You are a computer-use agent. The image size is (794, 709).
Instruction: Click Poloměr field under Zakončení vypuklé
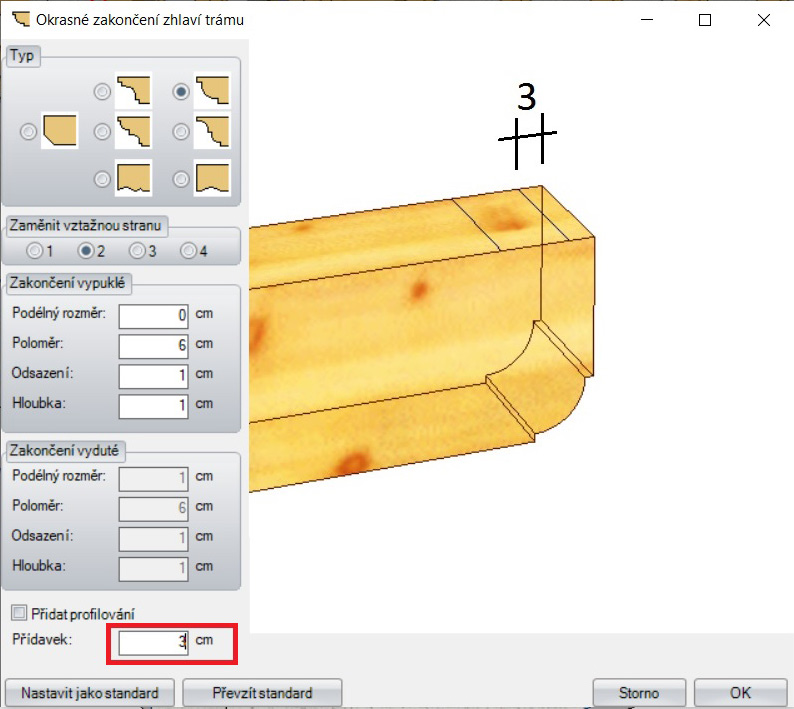click(153, 345)
